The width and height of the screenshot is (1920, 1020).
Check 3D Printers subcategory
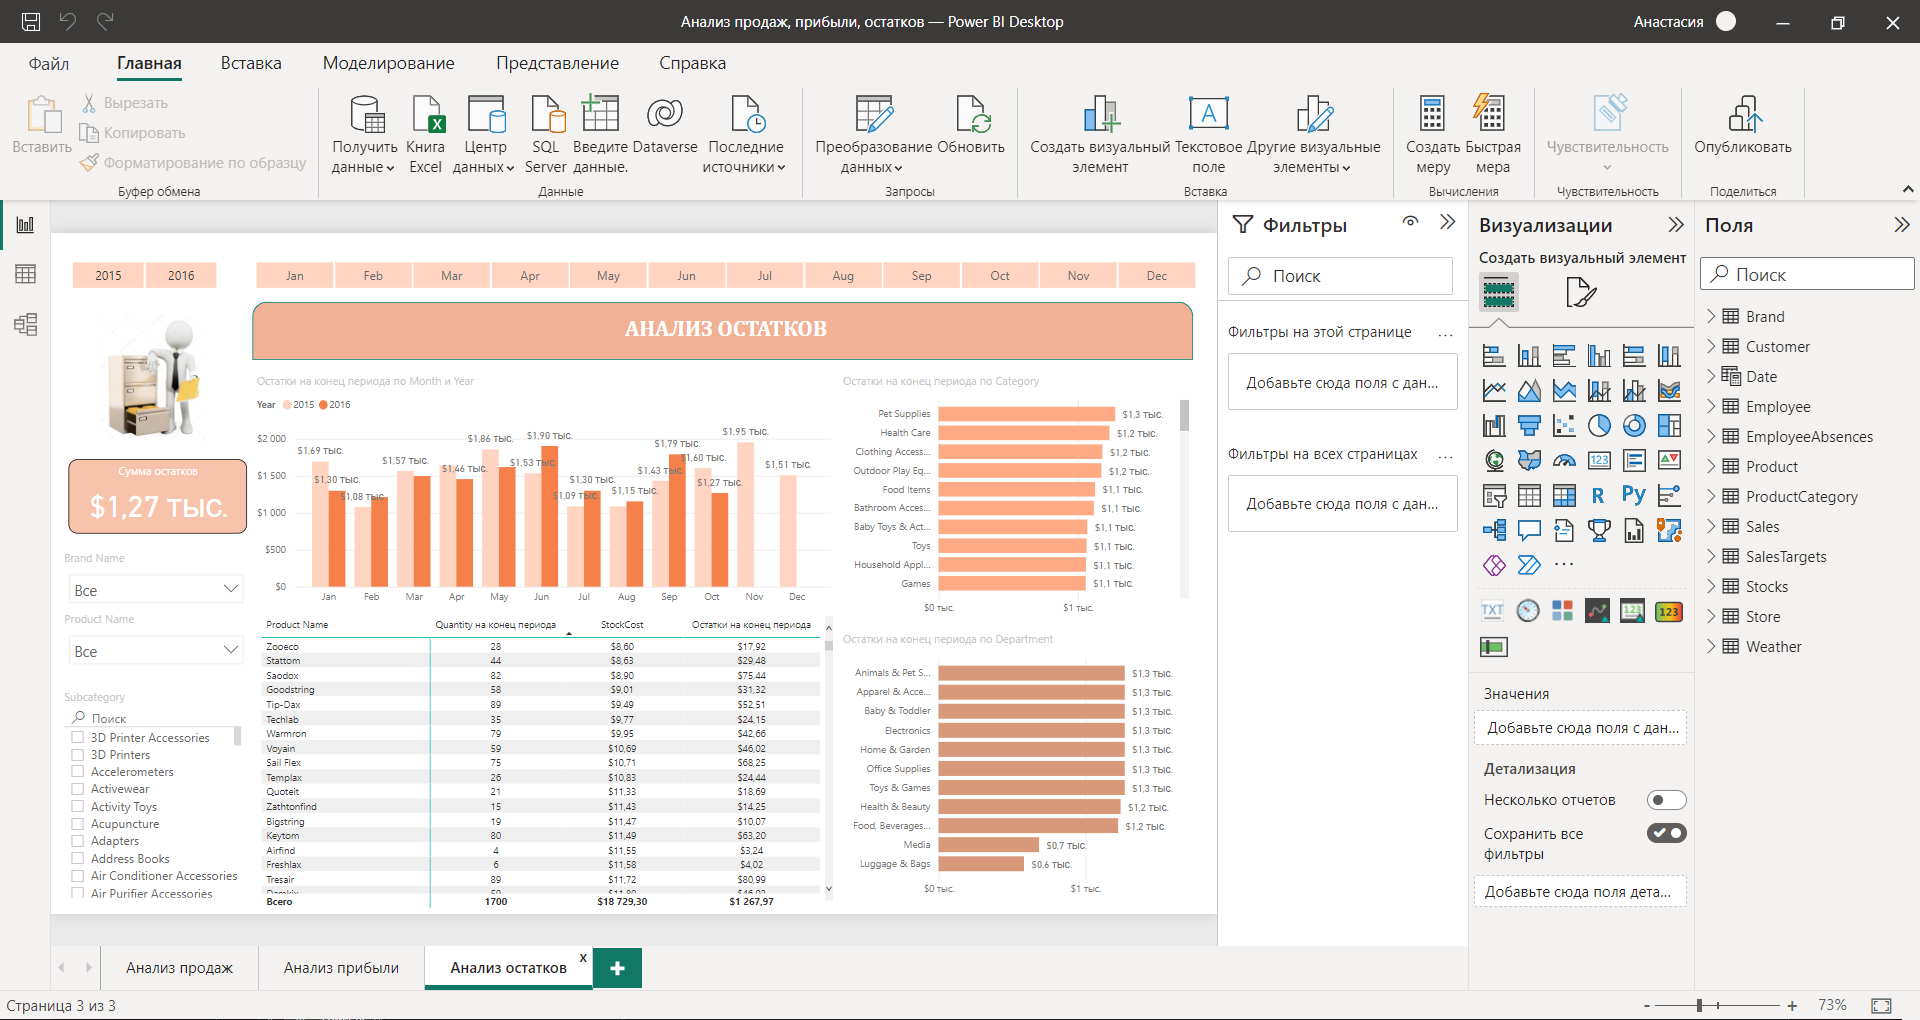coord(78,755)
